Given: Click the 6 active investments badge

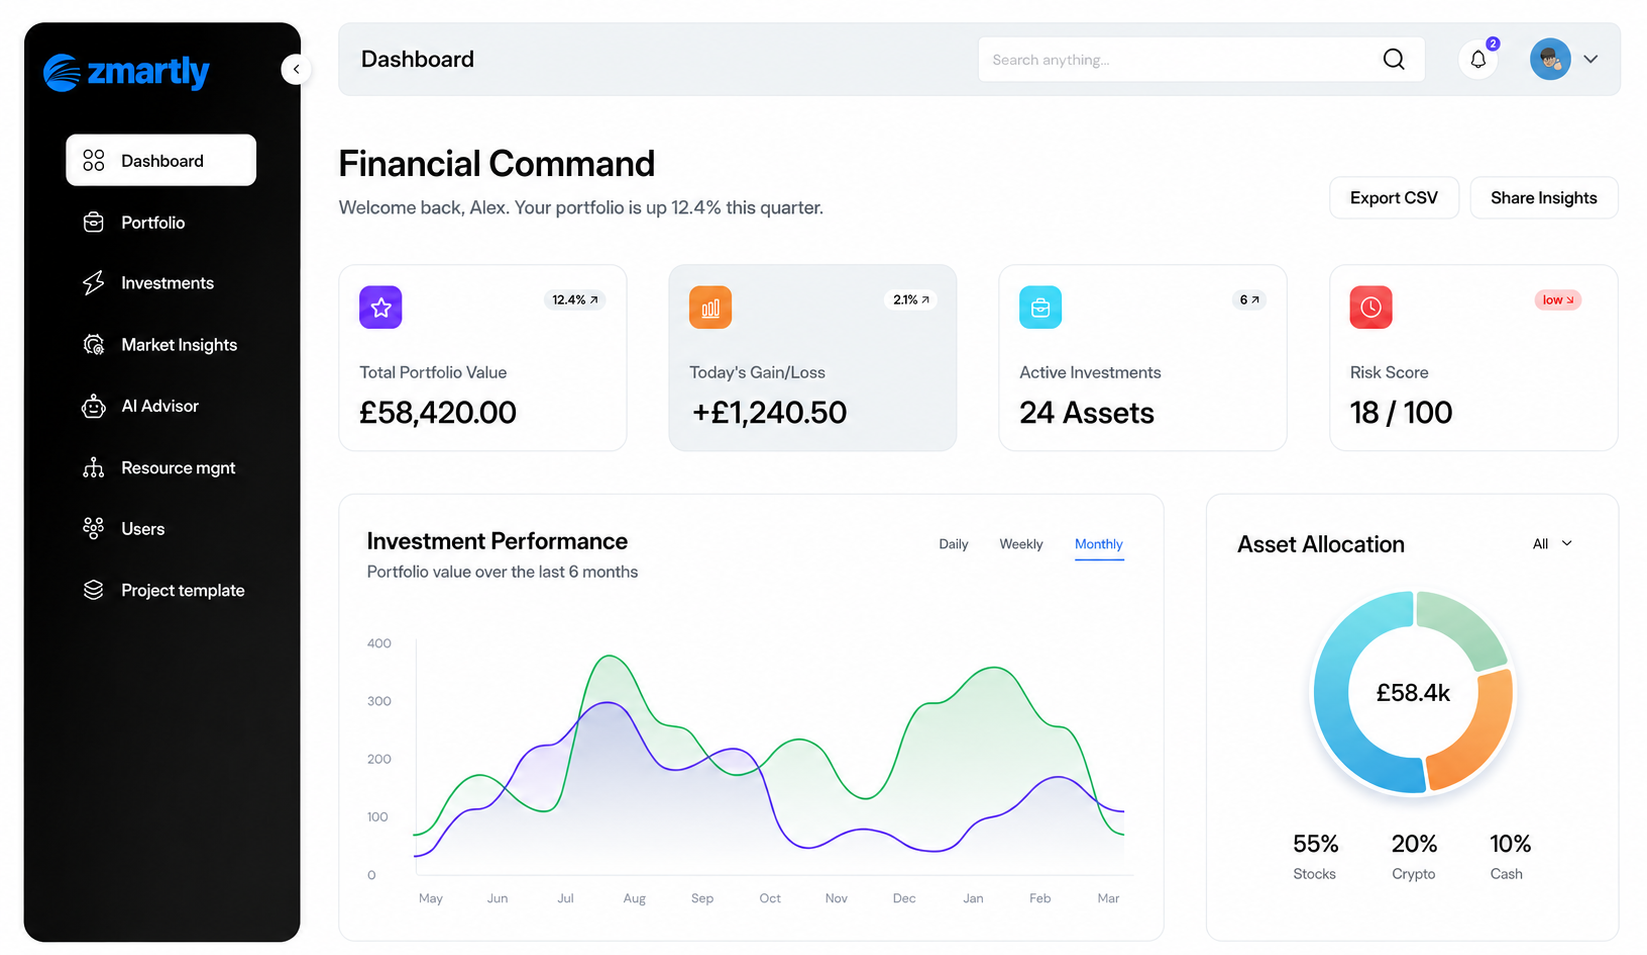Looking at the screenshot, I should [1250, 300].
